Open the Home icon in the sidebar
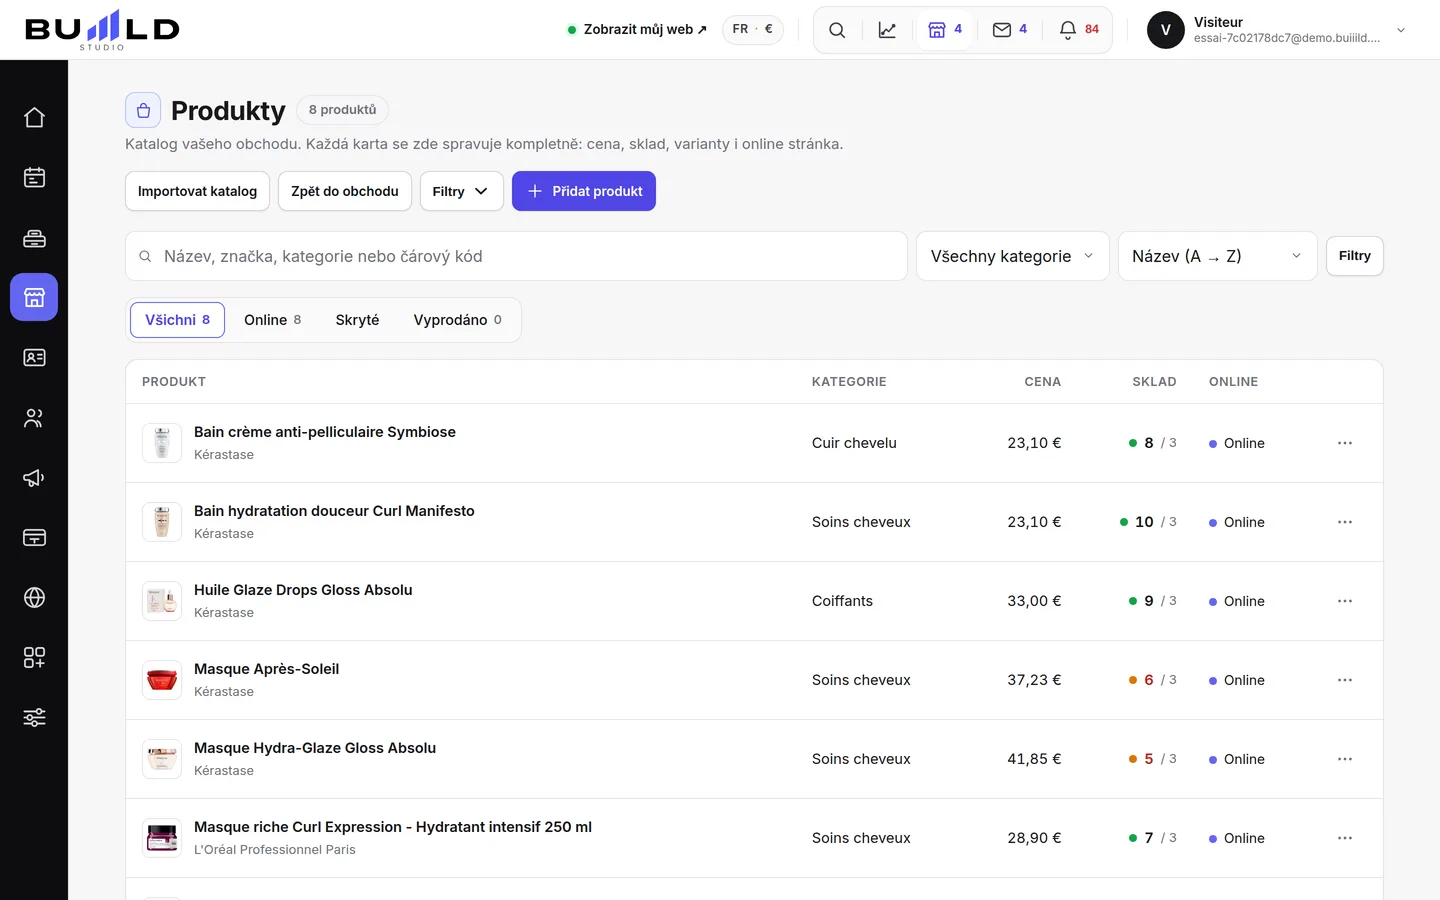The width and height of the screenshot is (1440, 900). [34, 118]
